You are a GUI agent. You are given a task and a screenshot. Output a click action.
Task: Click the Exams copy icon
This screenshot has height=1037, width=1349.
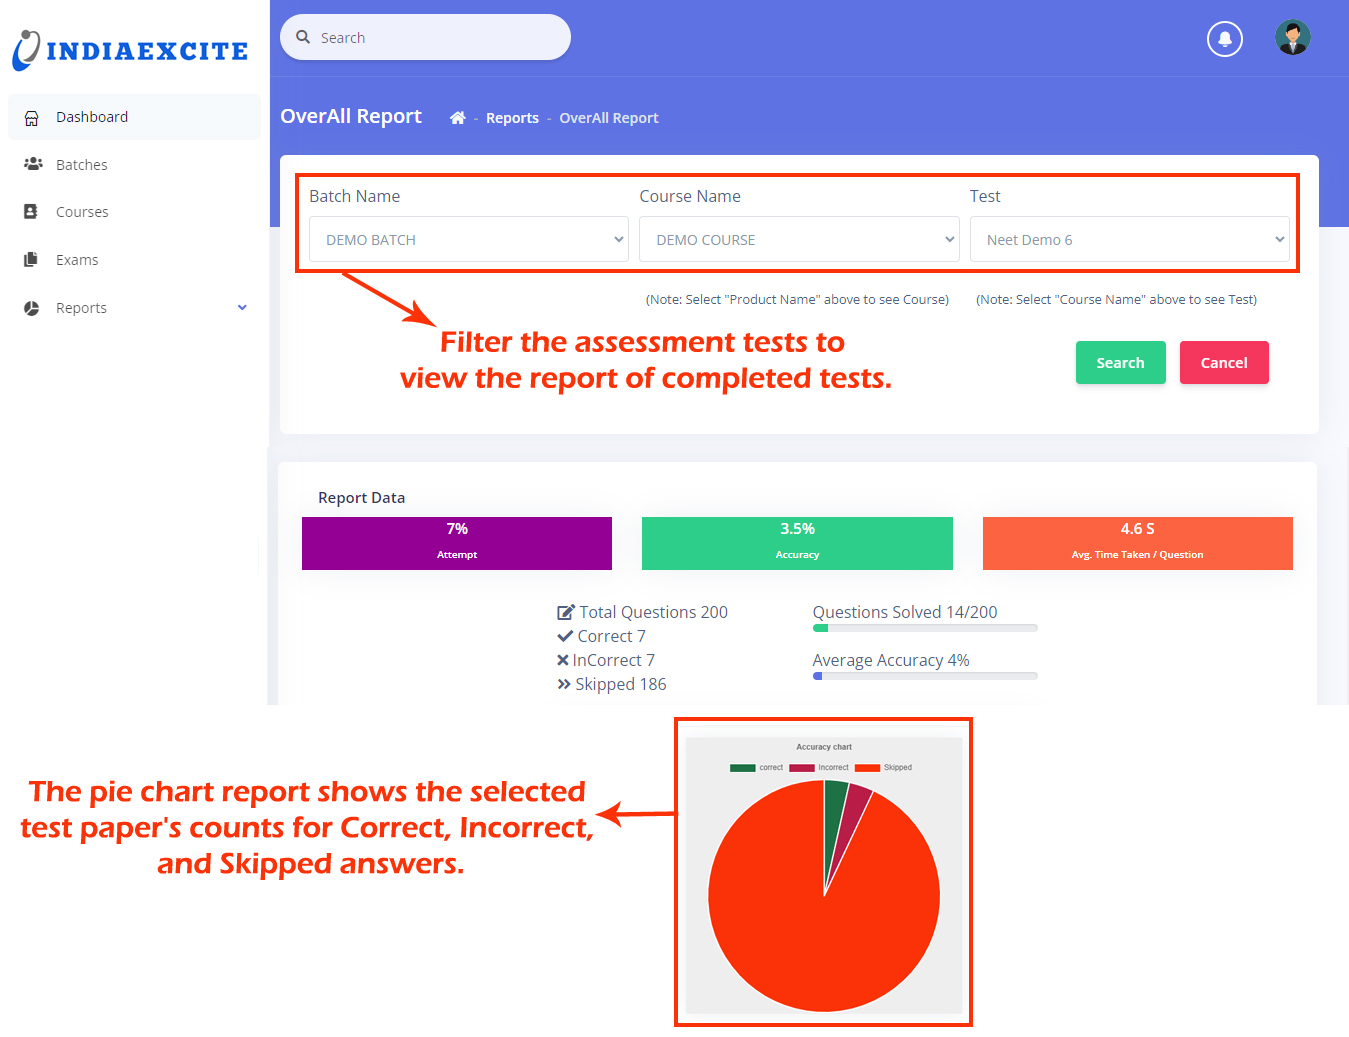tap(31, 260)
